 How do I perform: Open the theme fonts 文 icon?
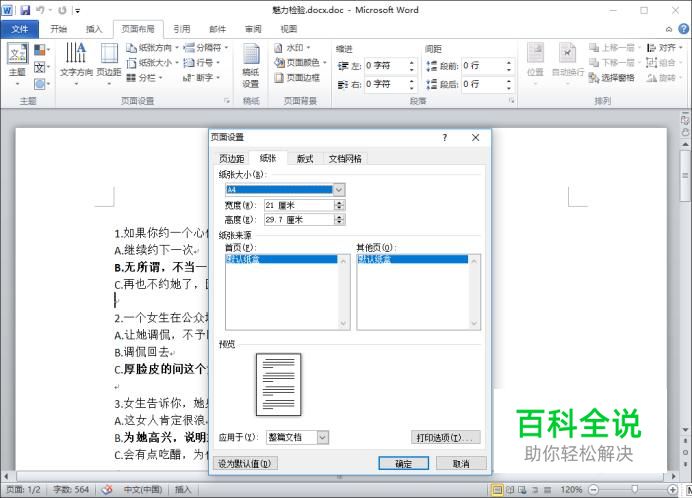[40, 67]
